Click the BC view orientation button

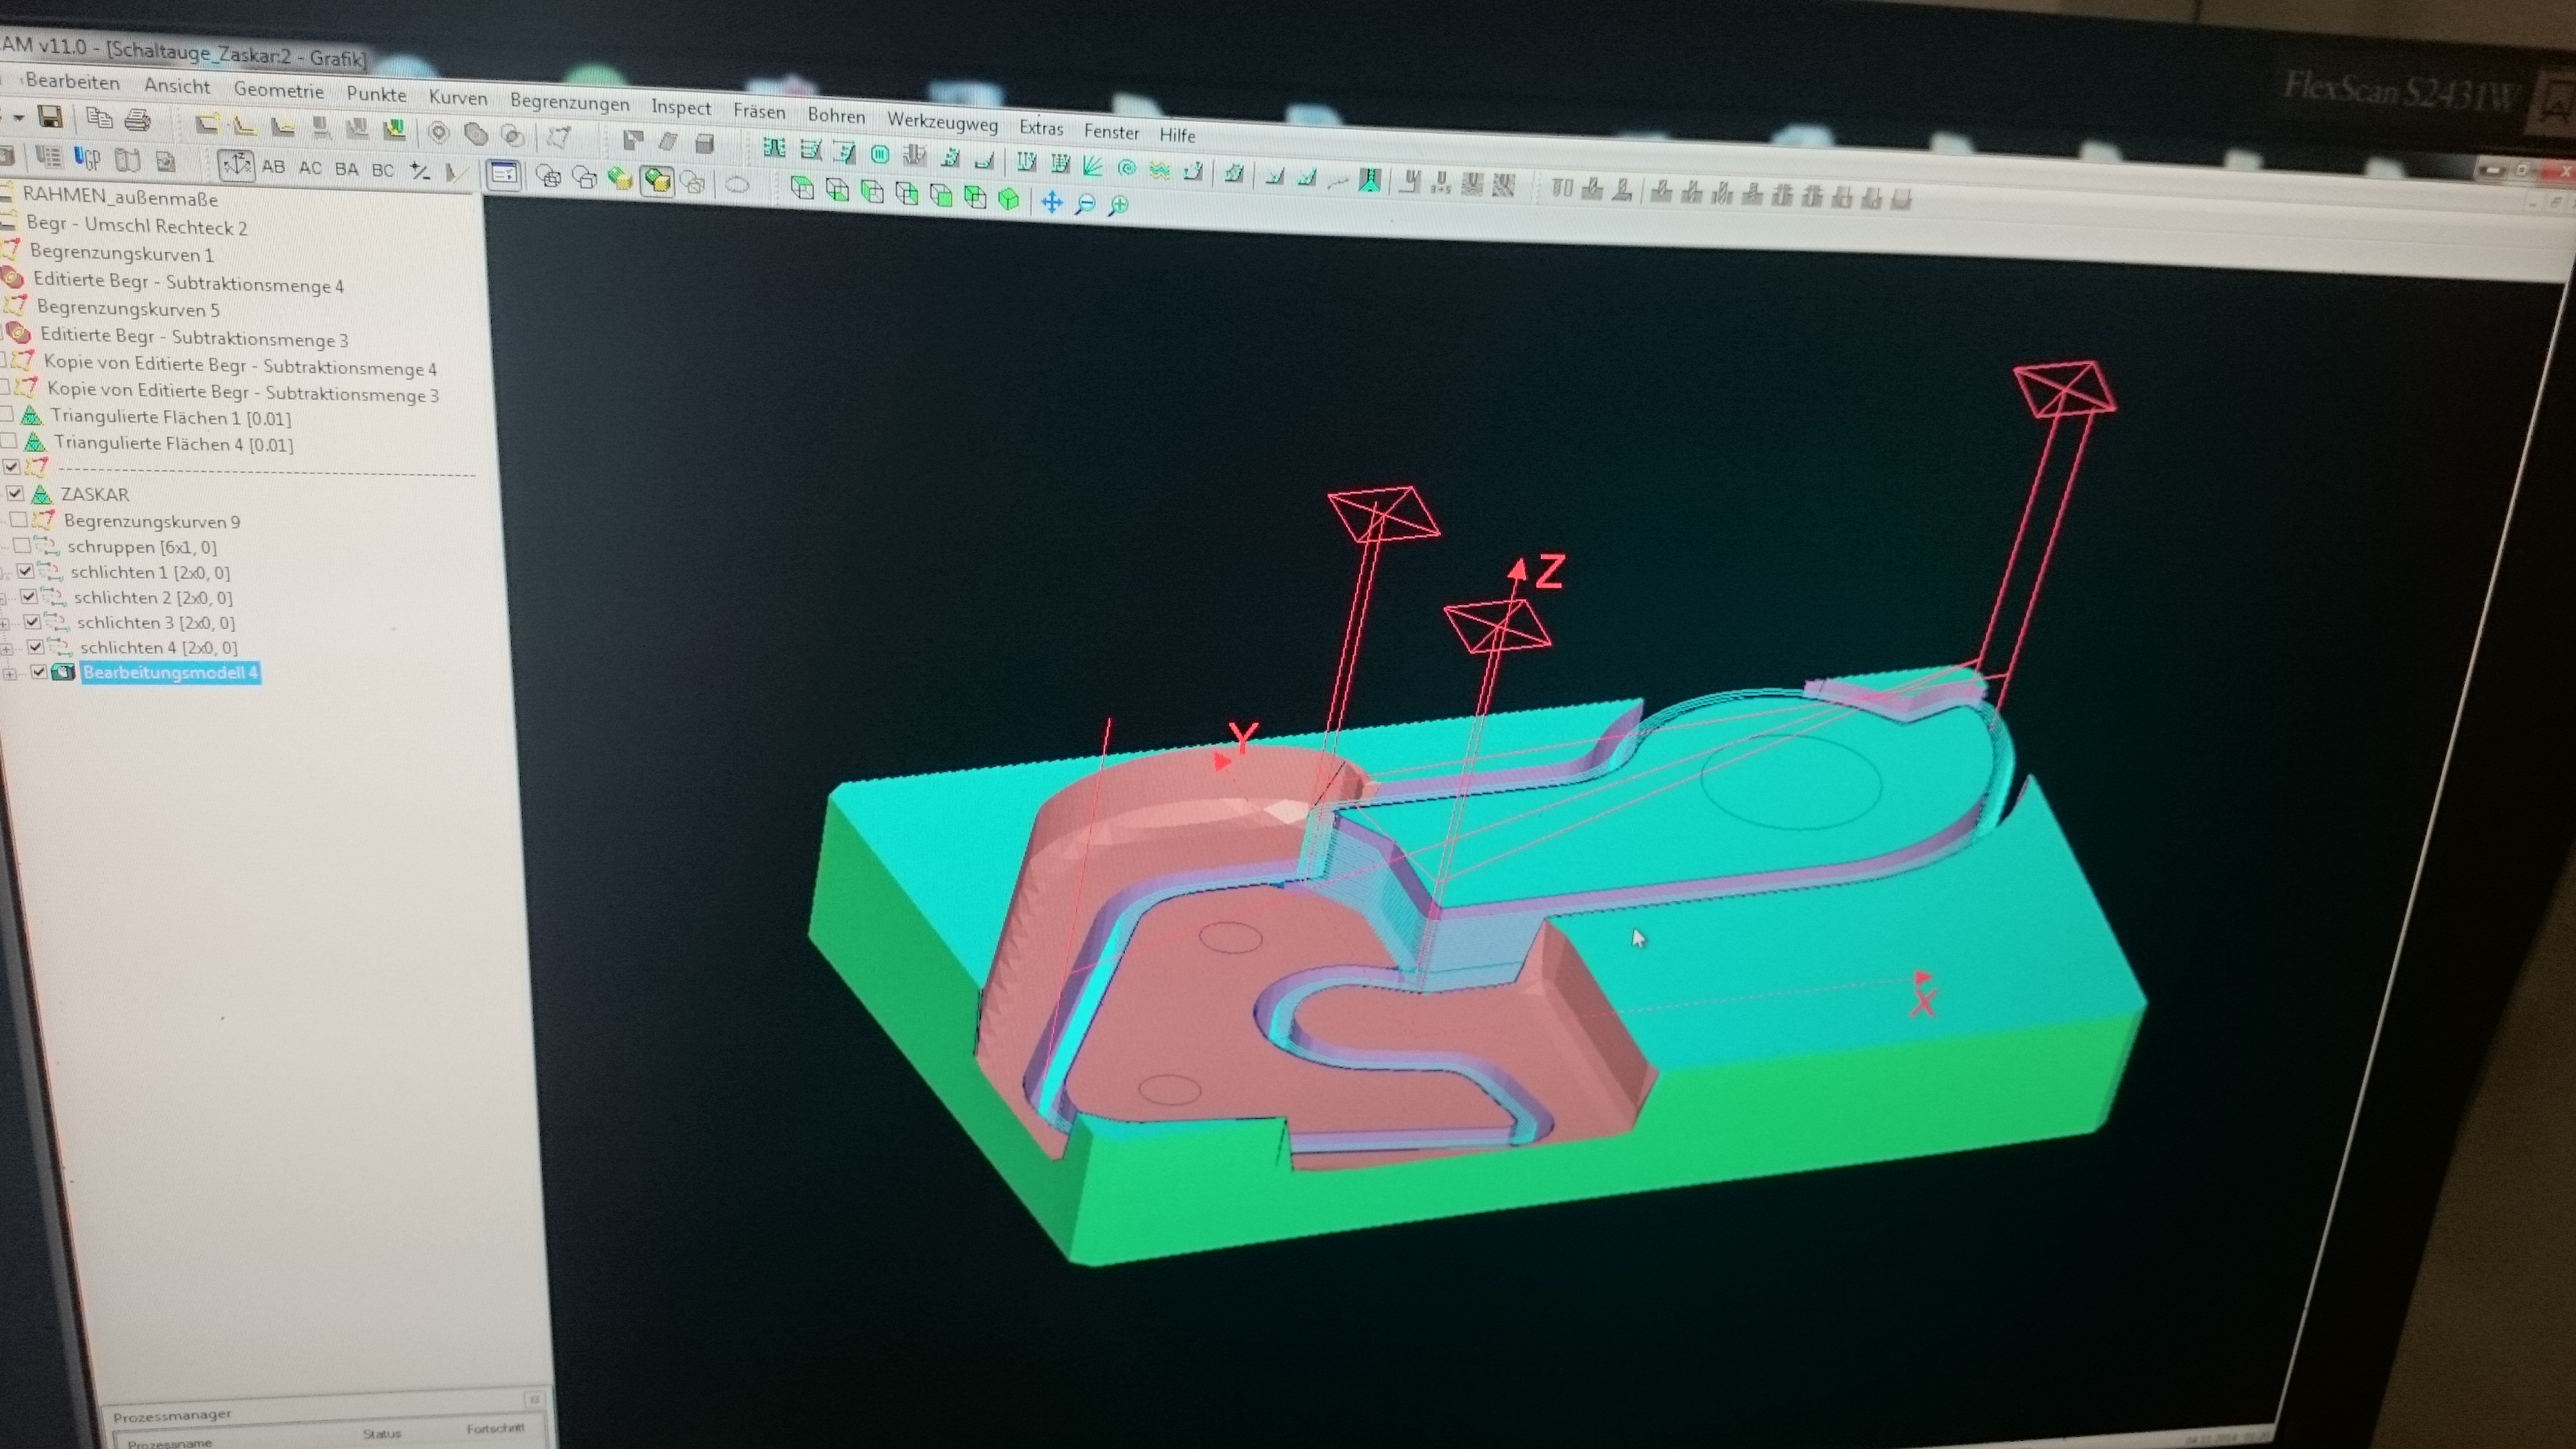[382, 170]
